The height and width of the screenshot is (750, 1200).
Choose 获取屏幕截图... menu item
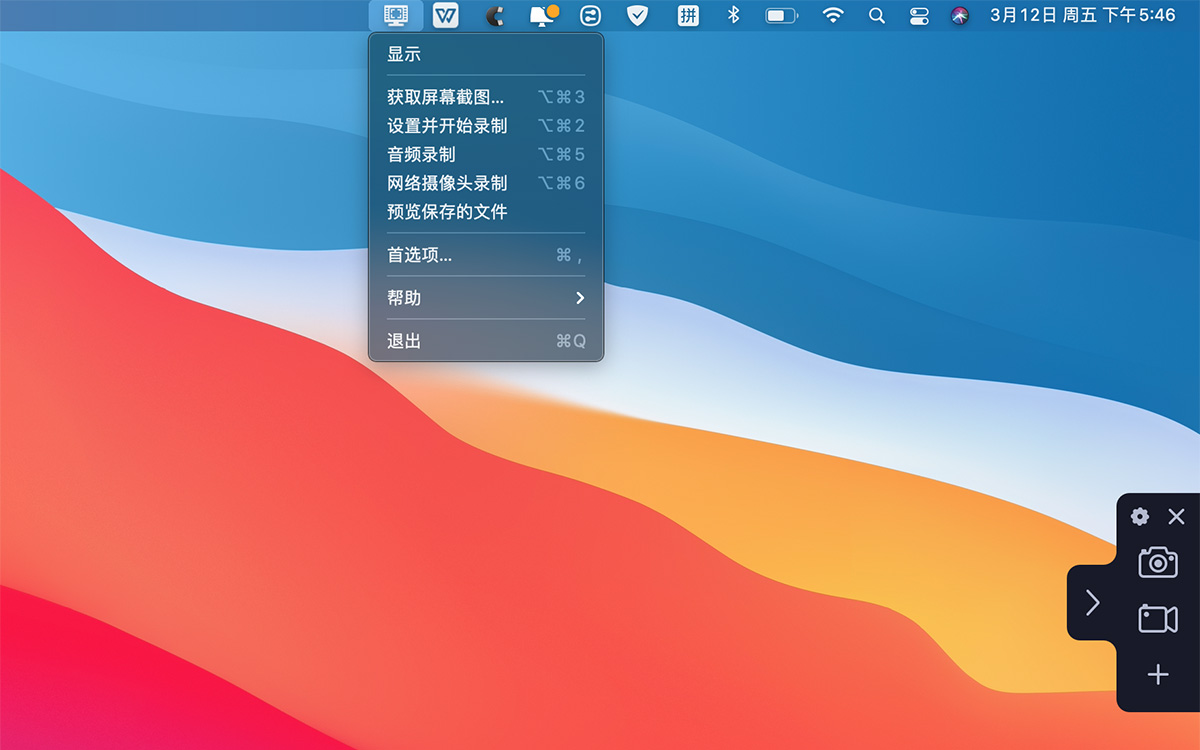486,97
